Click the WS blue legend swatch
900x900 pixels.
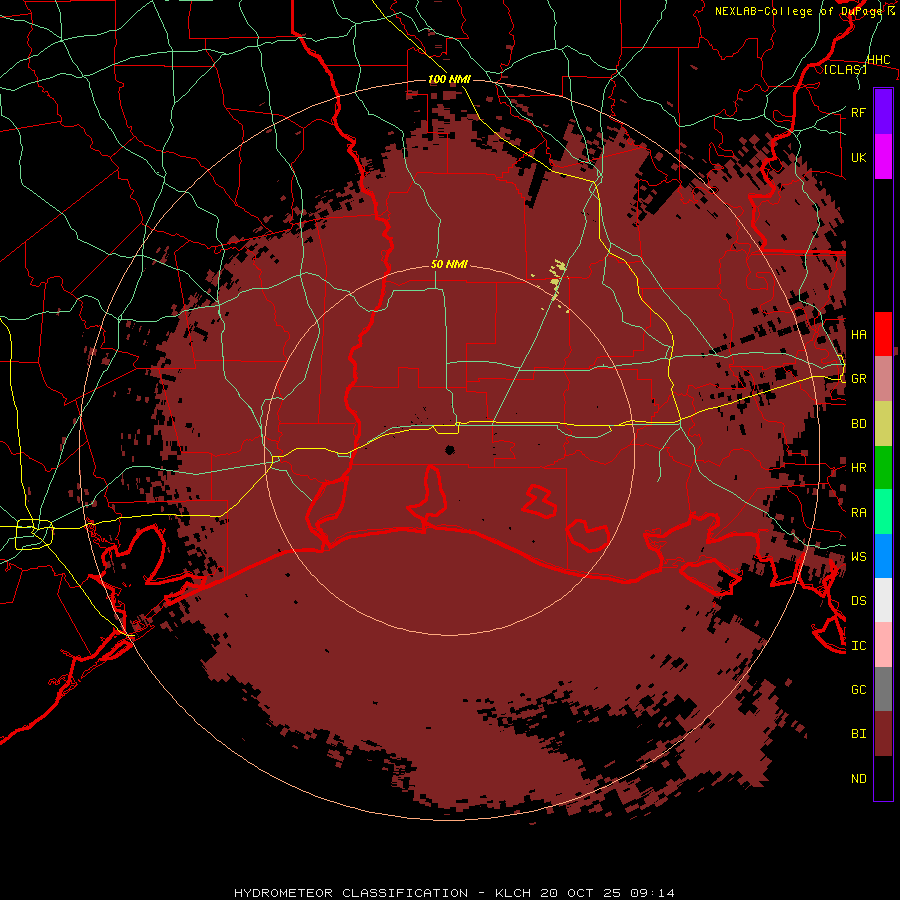click(x=883, y=556)
